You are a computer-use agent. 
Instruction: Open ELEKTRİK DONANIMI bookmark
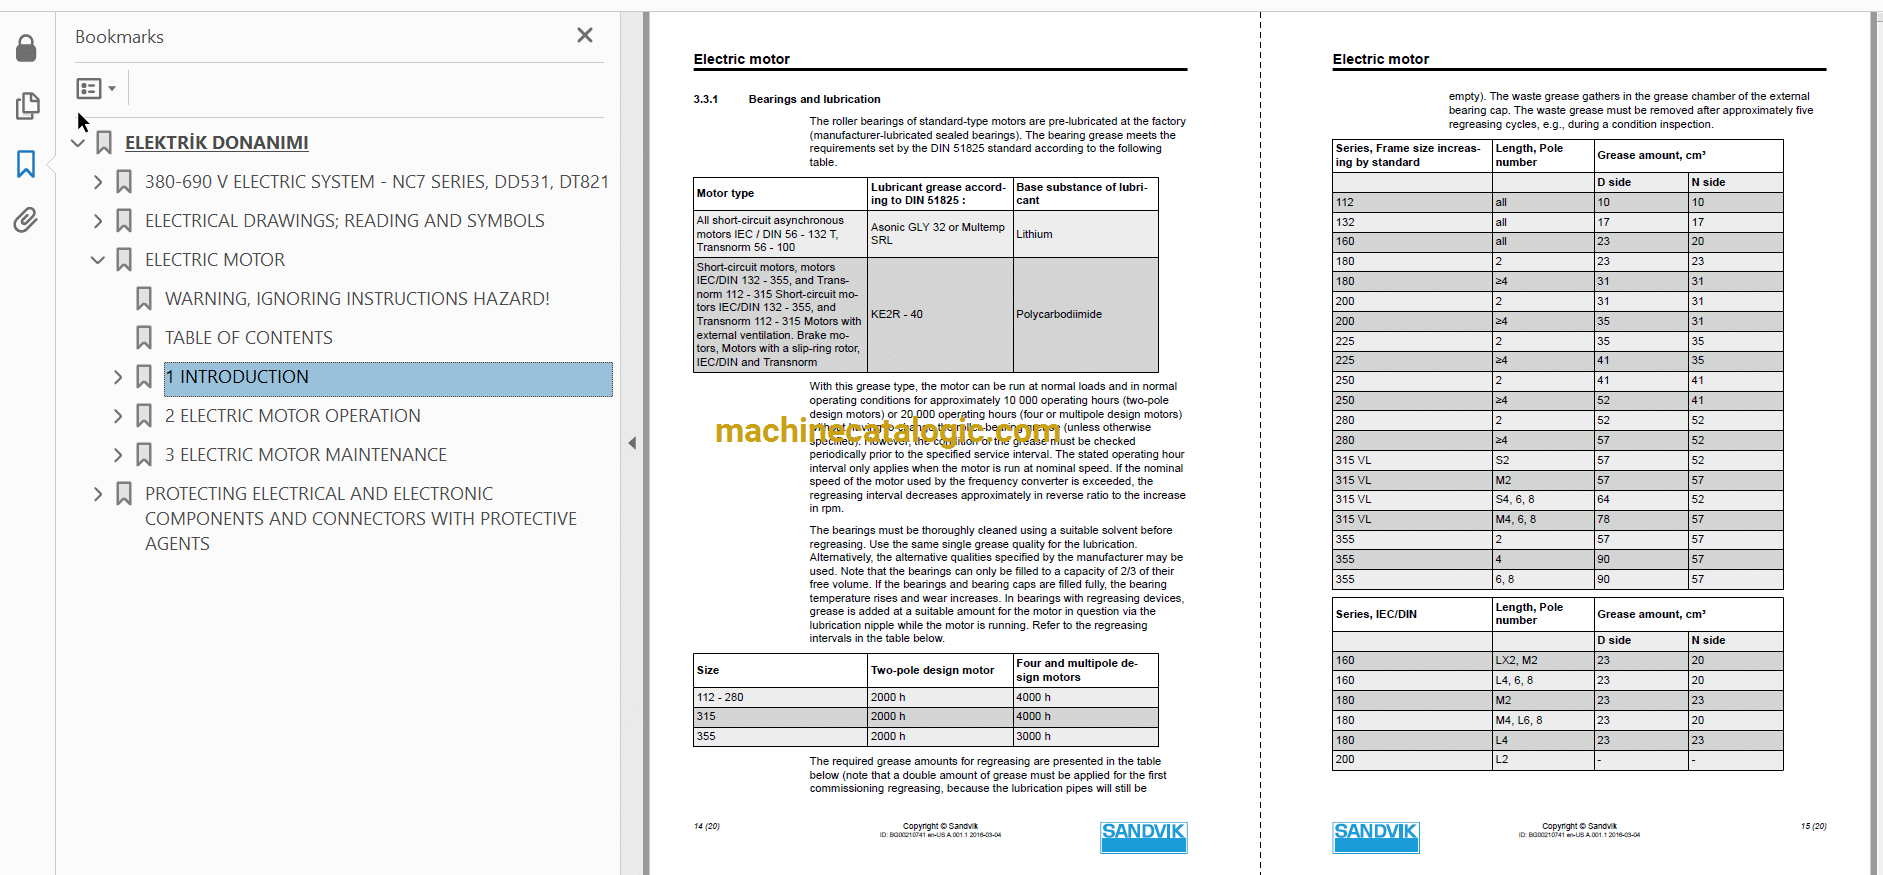216,143
